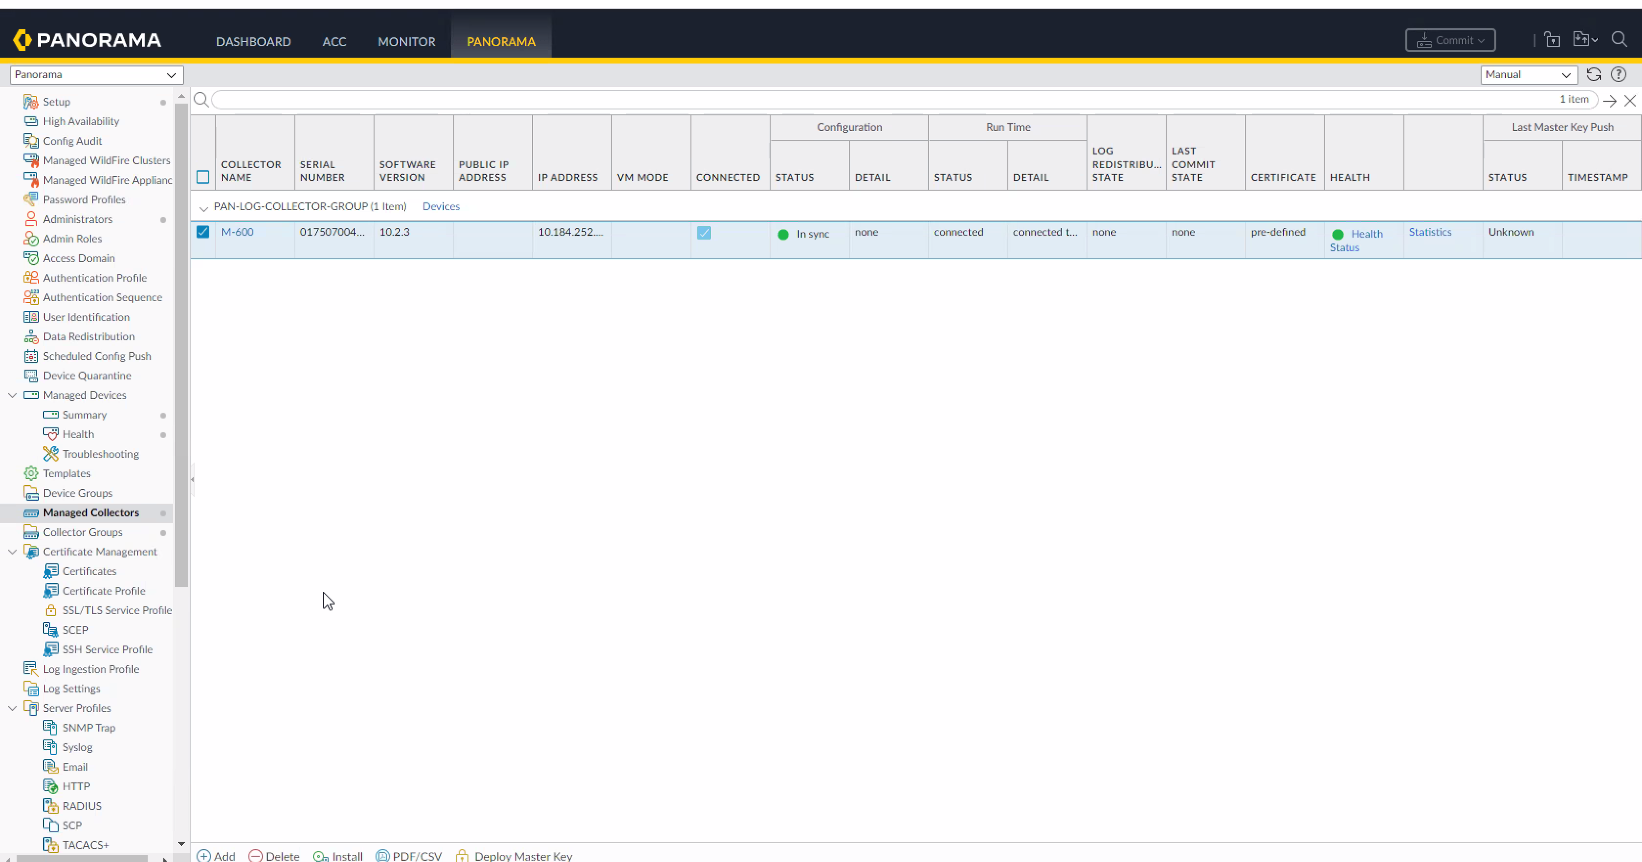Click the Deploy Master Key lock icon

[462, 856]
